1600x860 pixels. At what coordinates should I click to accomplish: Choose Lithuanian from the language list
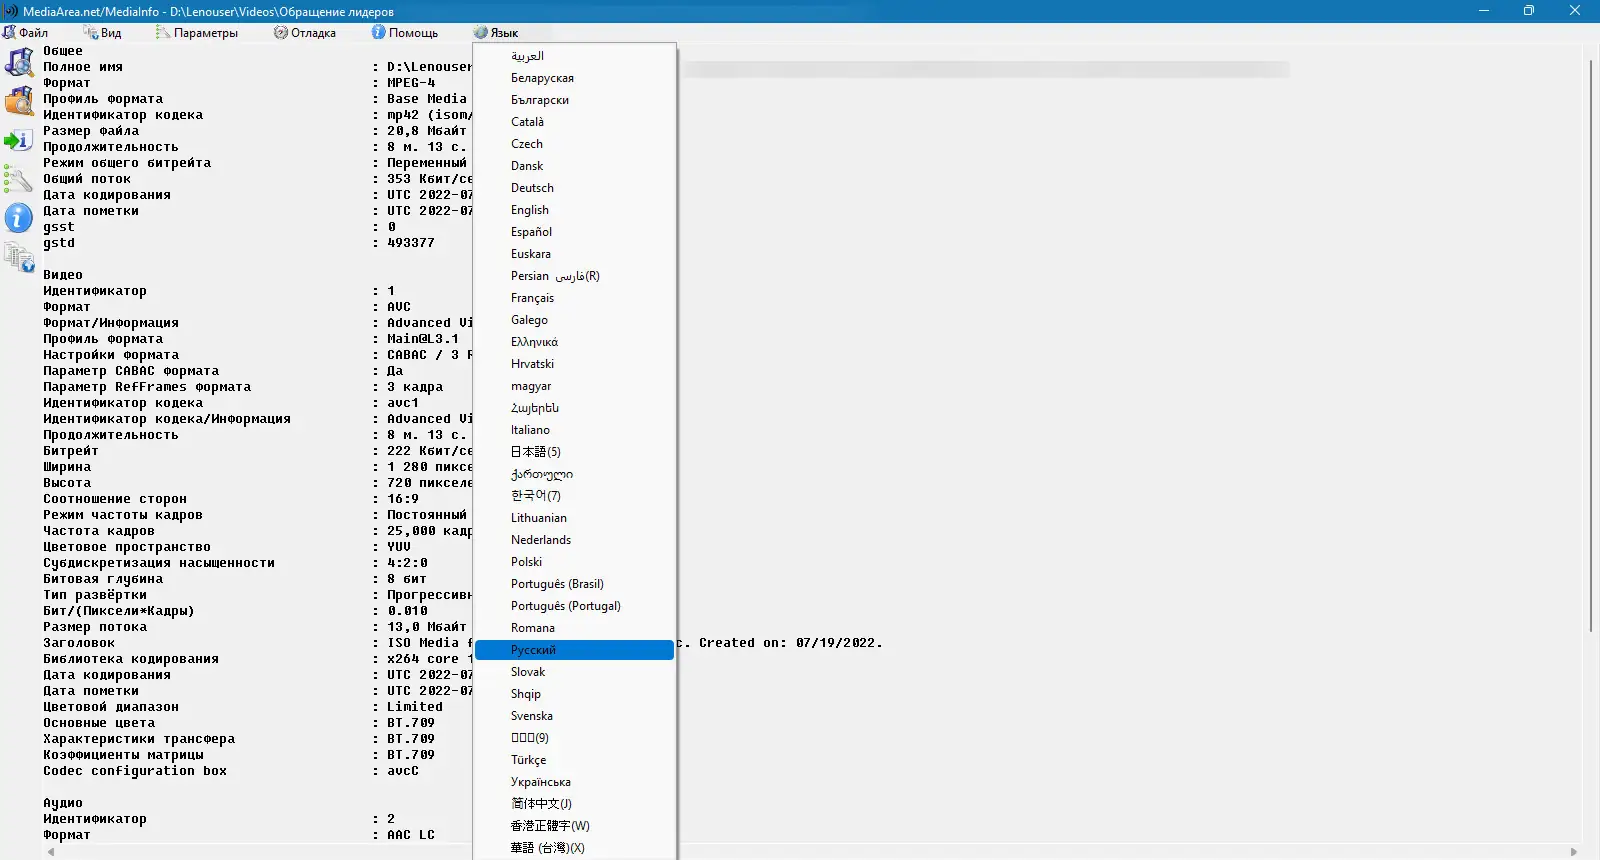click(575, 518)
